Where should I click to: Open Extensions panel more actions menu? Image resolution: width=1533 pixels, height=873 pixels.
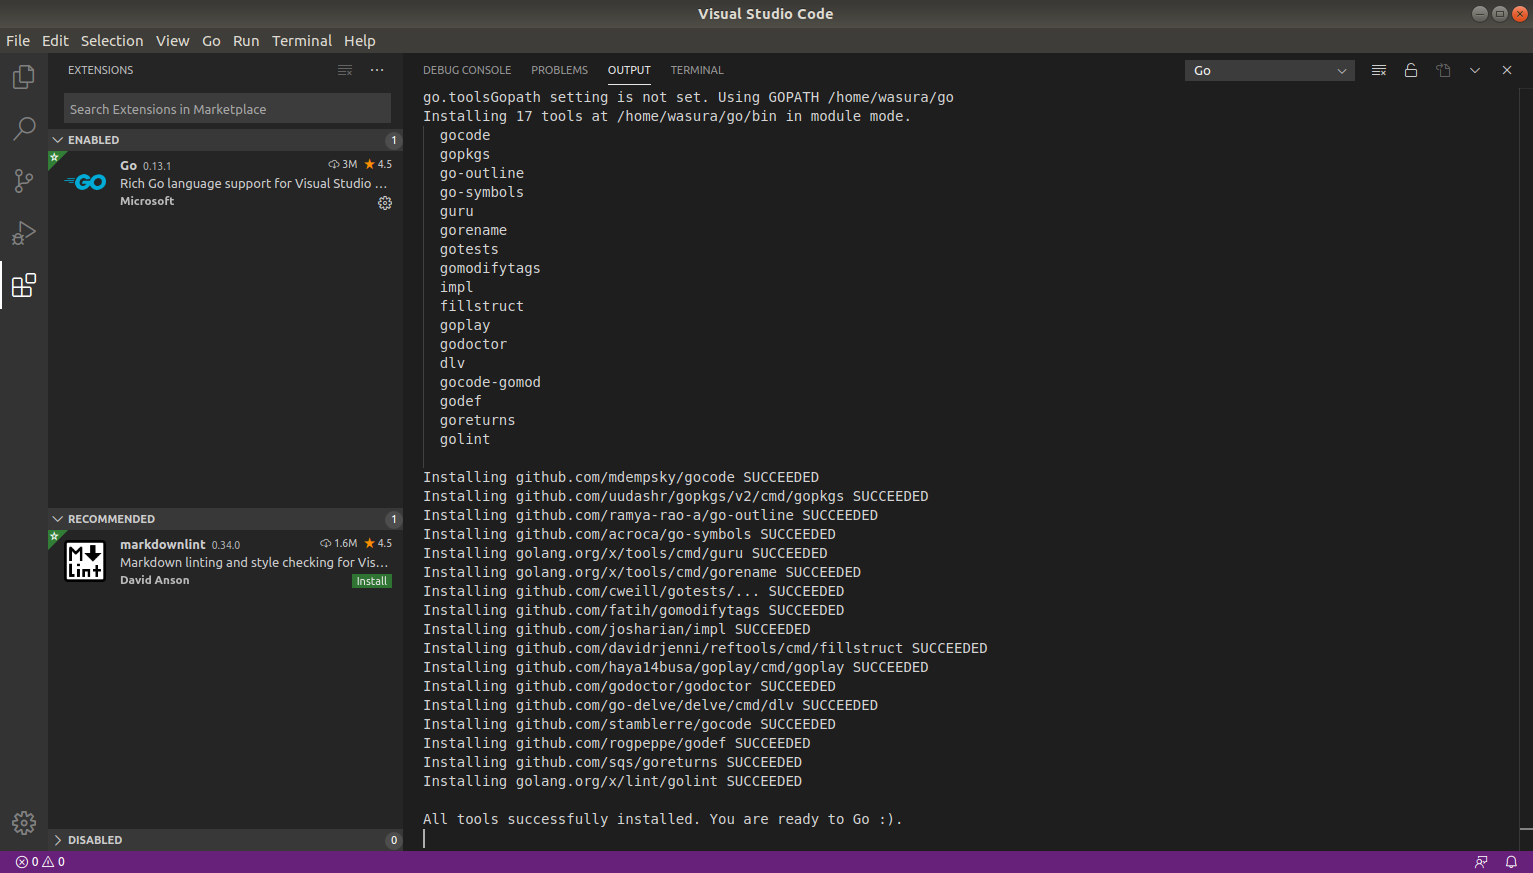(x=377, y=70)
